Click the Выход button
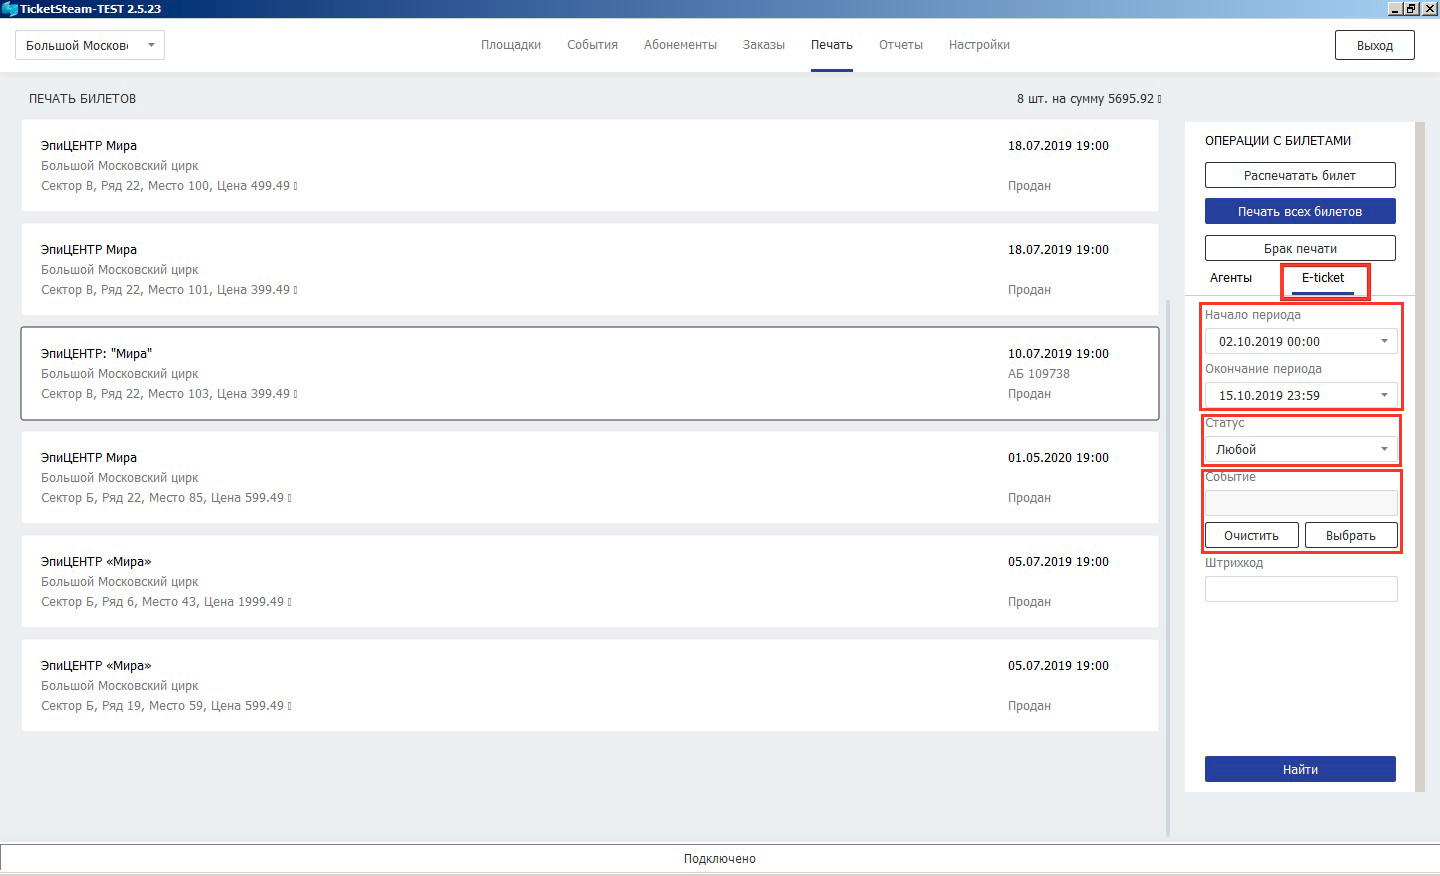The width and height of the screenshot is (1440, 876). (x=1375, y=45)
